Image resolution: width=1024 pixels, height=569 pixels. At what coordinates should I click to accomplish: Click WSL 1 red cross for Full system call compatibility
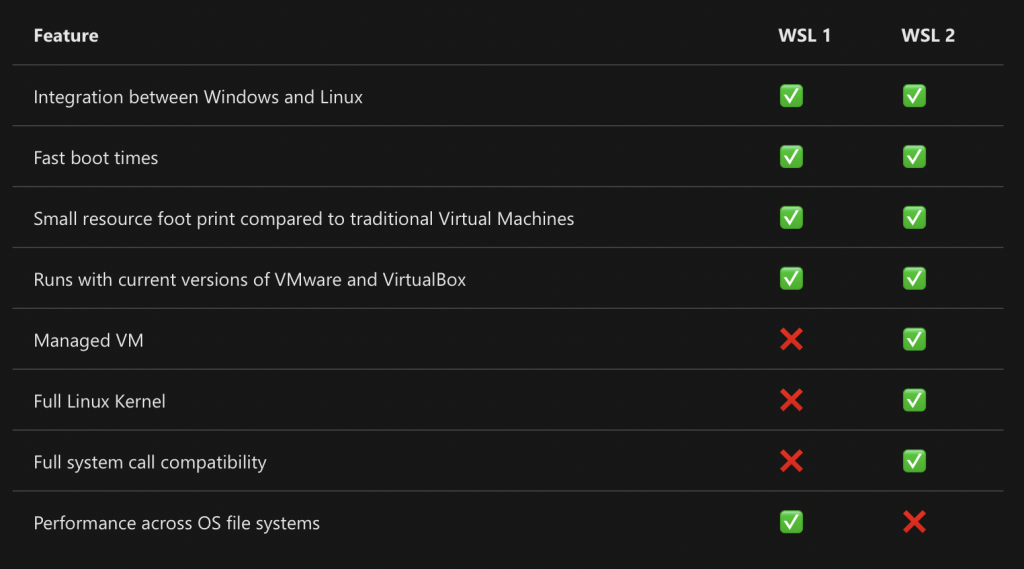791,461
